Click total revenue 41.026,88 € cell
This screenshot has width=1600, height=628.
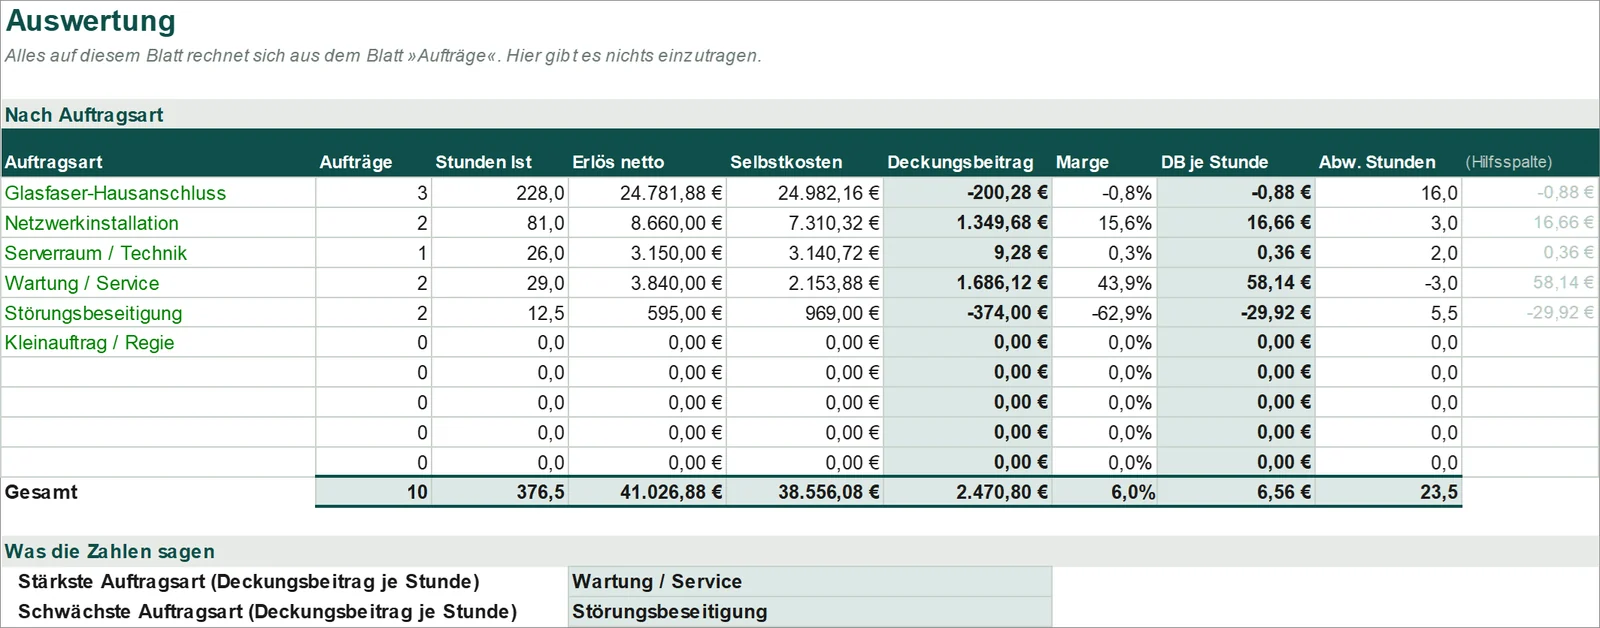point(648,492)
